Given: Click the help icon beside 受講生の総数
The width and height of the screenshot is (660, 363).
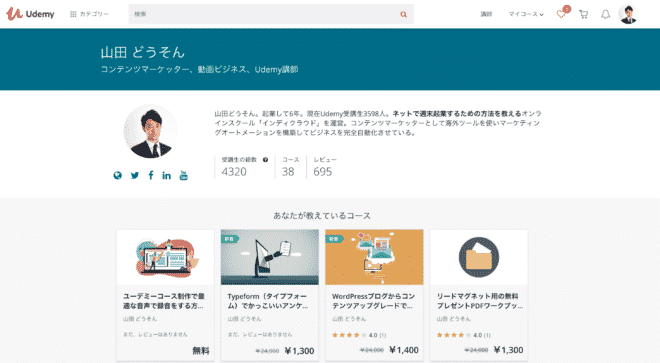Looking at the screenshot, I should click(265, 160).
